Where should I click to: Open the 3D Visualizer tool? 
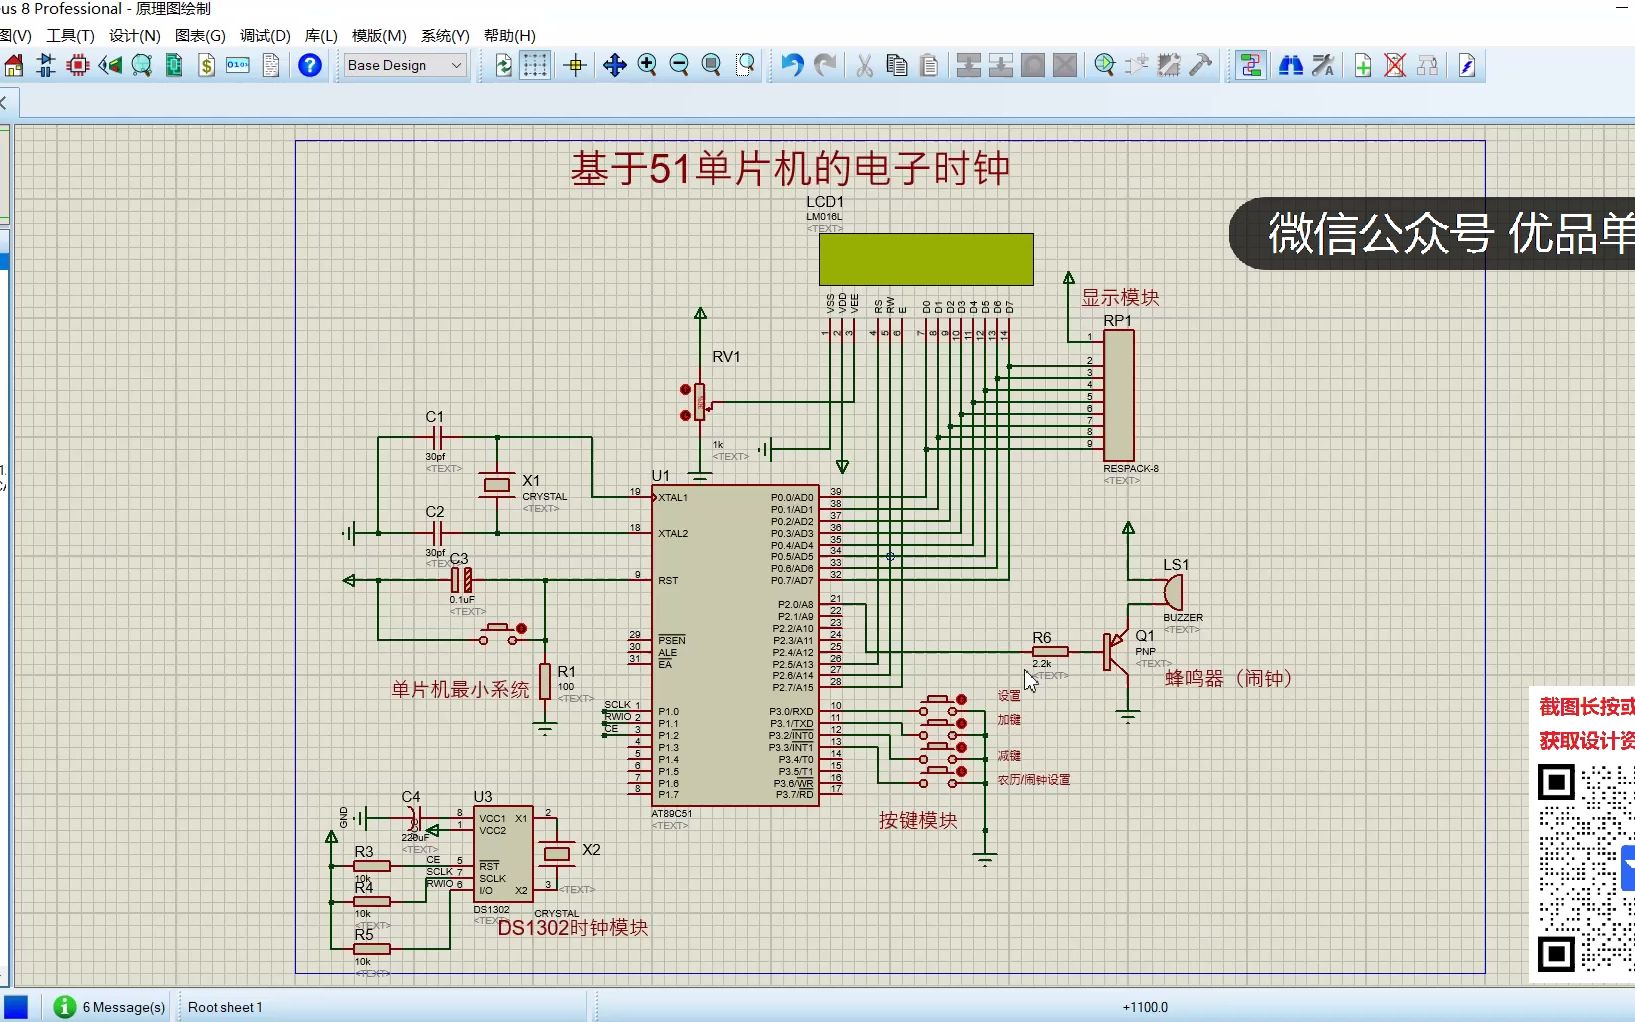click(110, 66)
